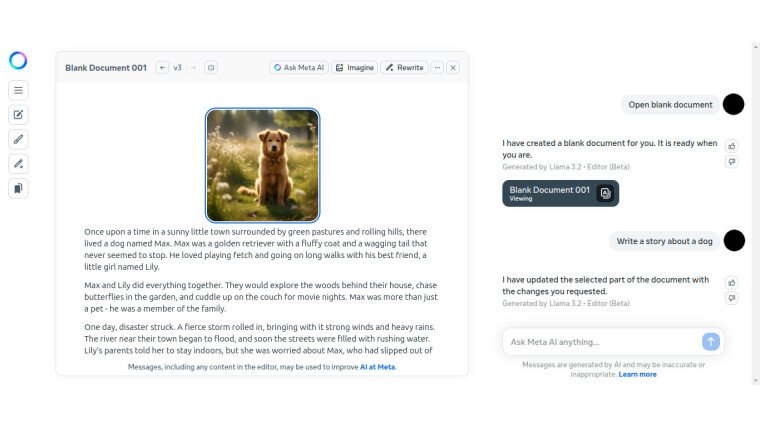Screen dimensions: 760x428
Task: Open version history clock icon
Action: point(211,68)
